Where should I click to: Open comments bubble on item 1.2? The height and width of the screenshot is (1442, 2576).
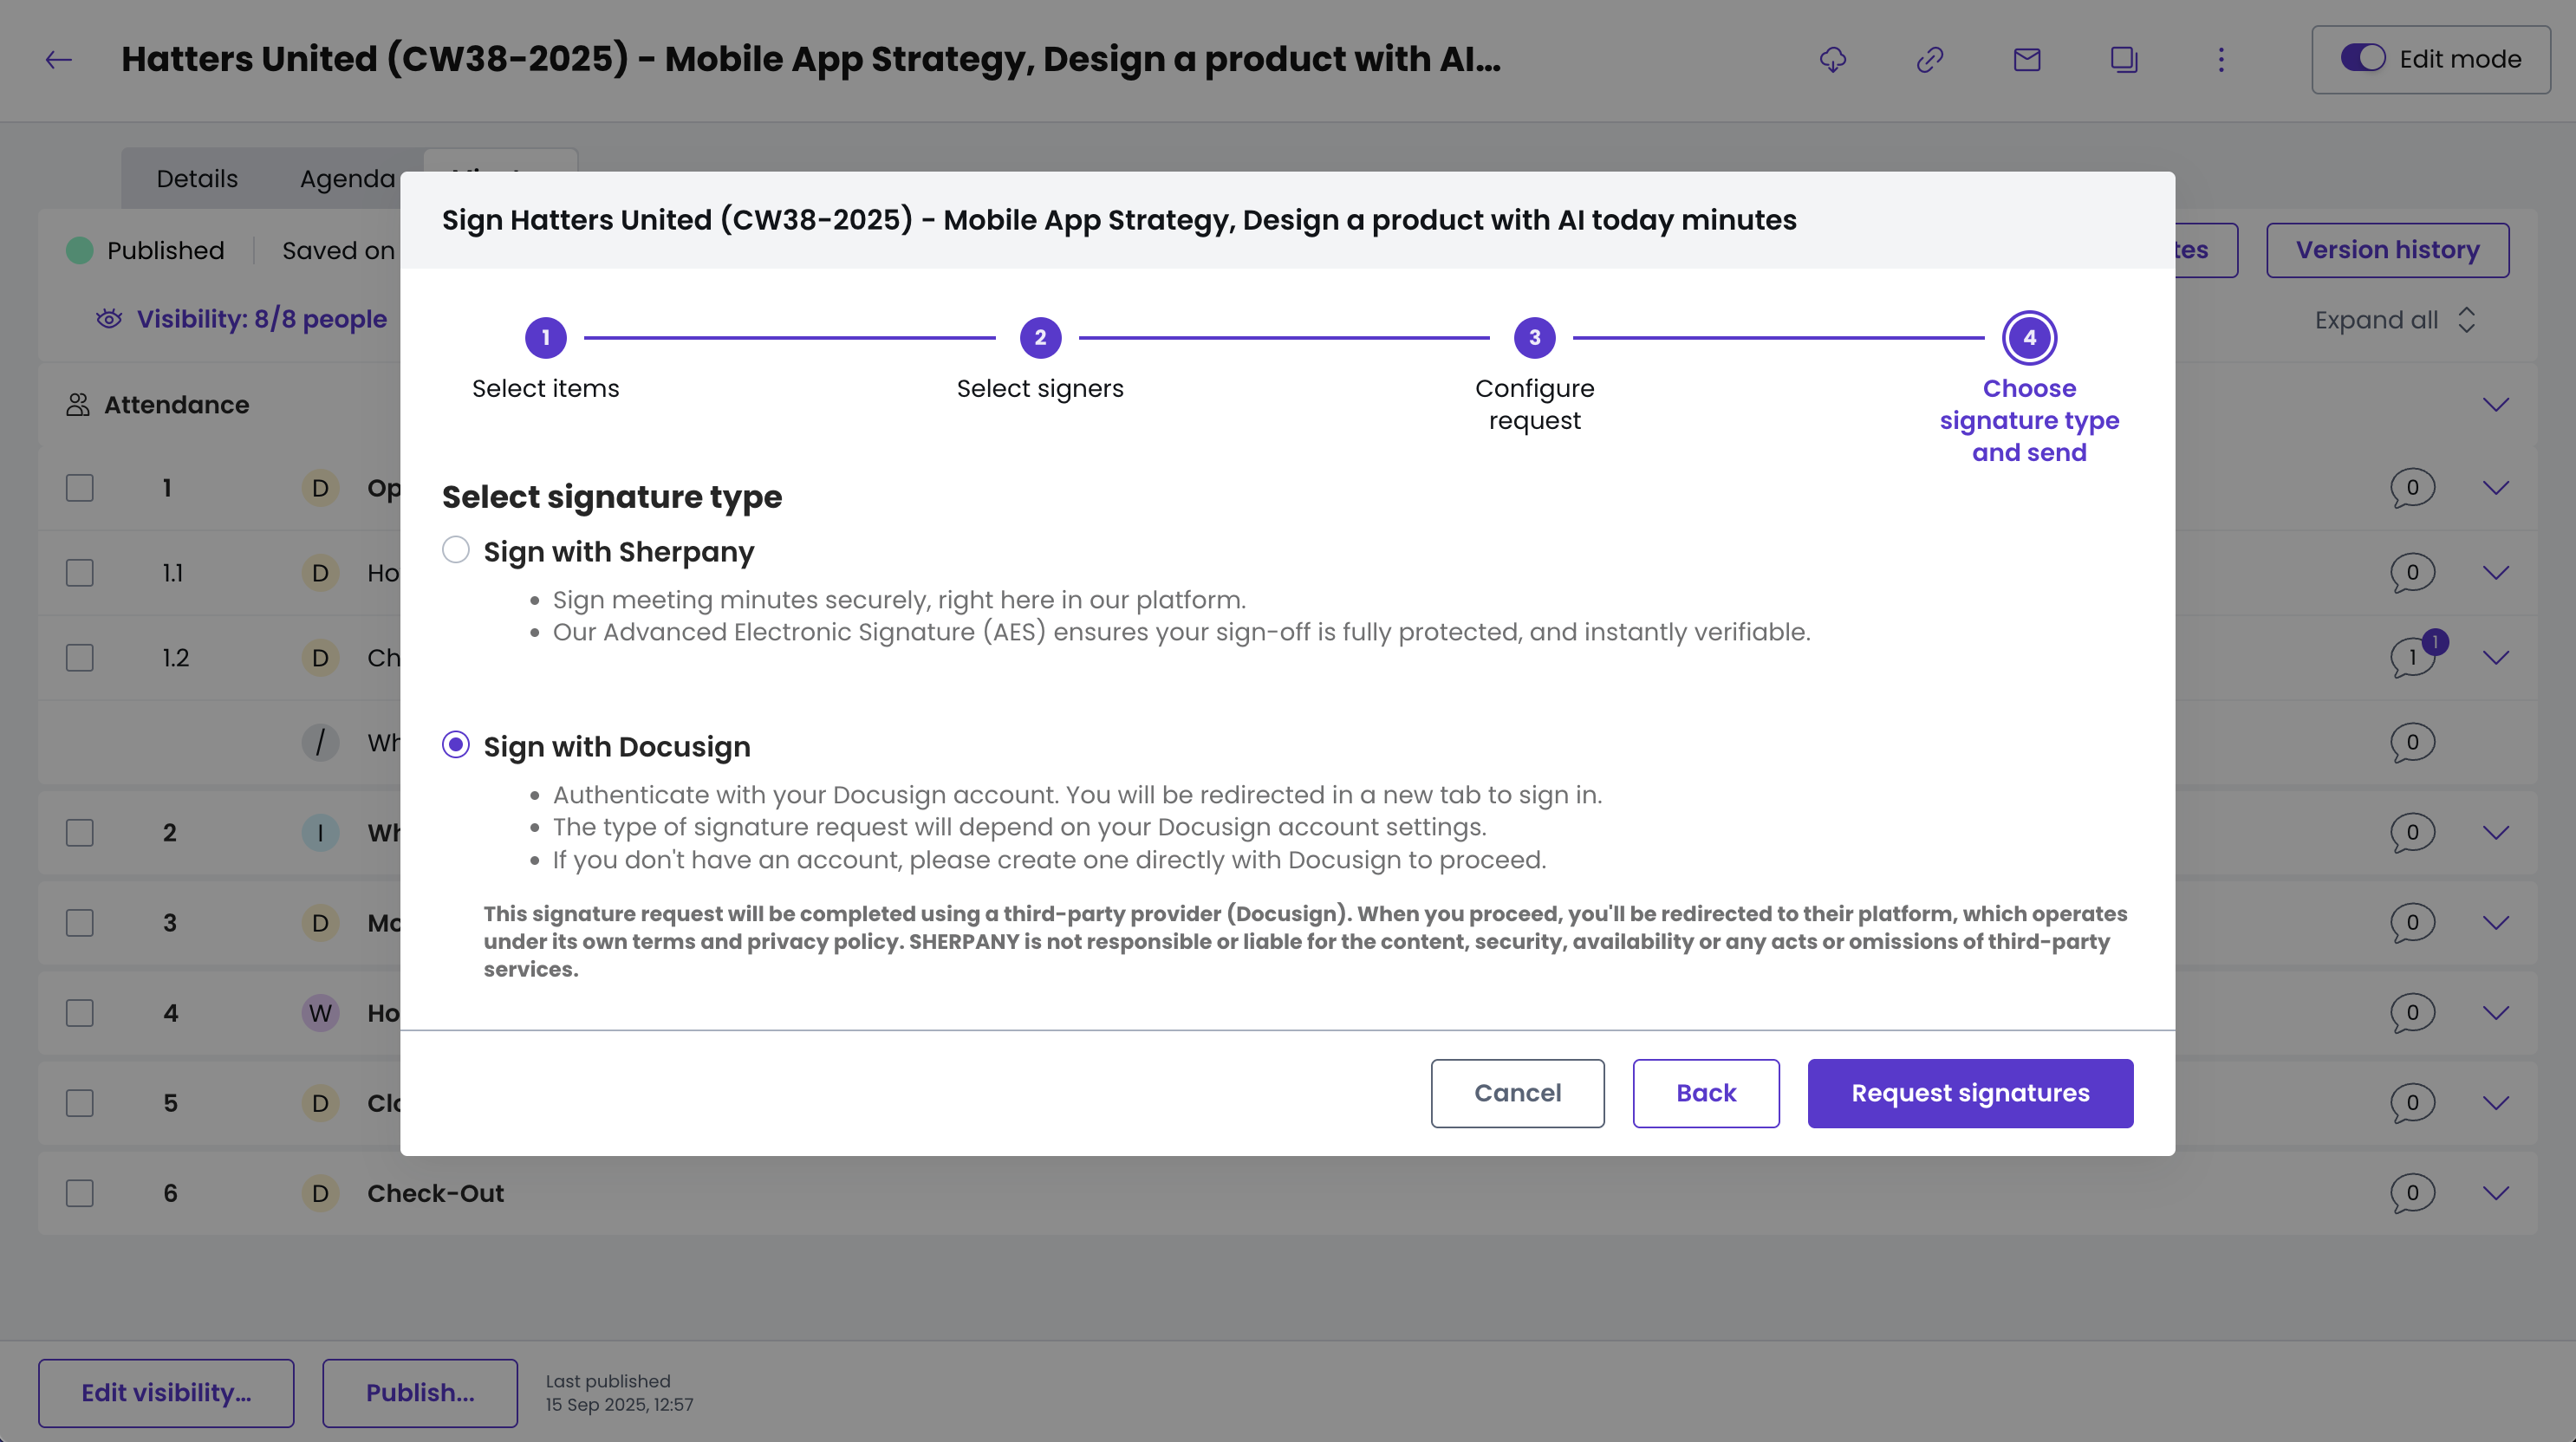(2411, 658)
